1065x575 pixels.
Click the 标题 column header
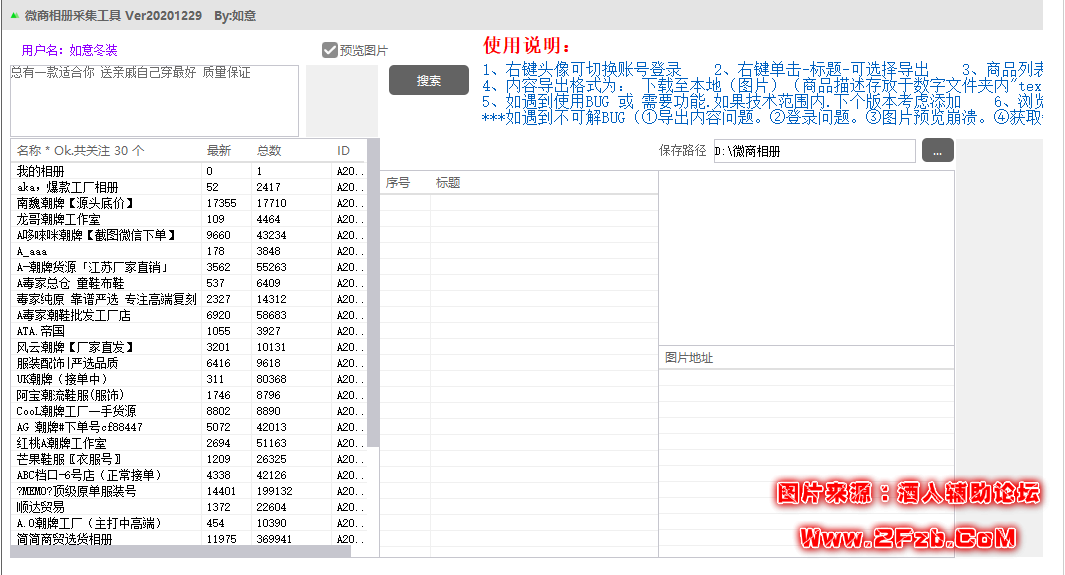click(x=447, y=183)
